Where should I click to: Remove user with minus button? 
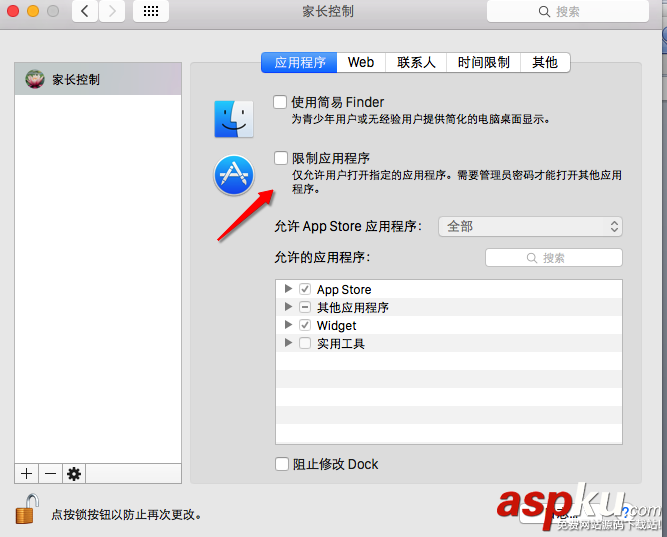51,474
